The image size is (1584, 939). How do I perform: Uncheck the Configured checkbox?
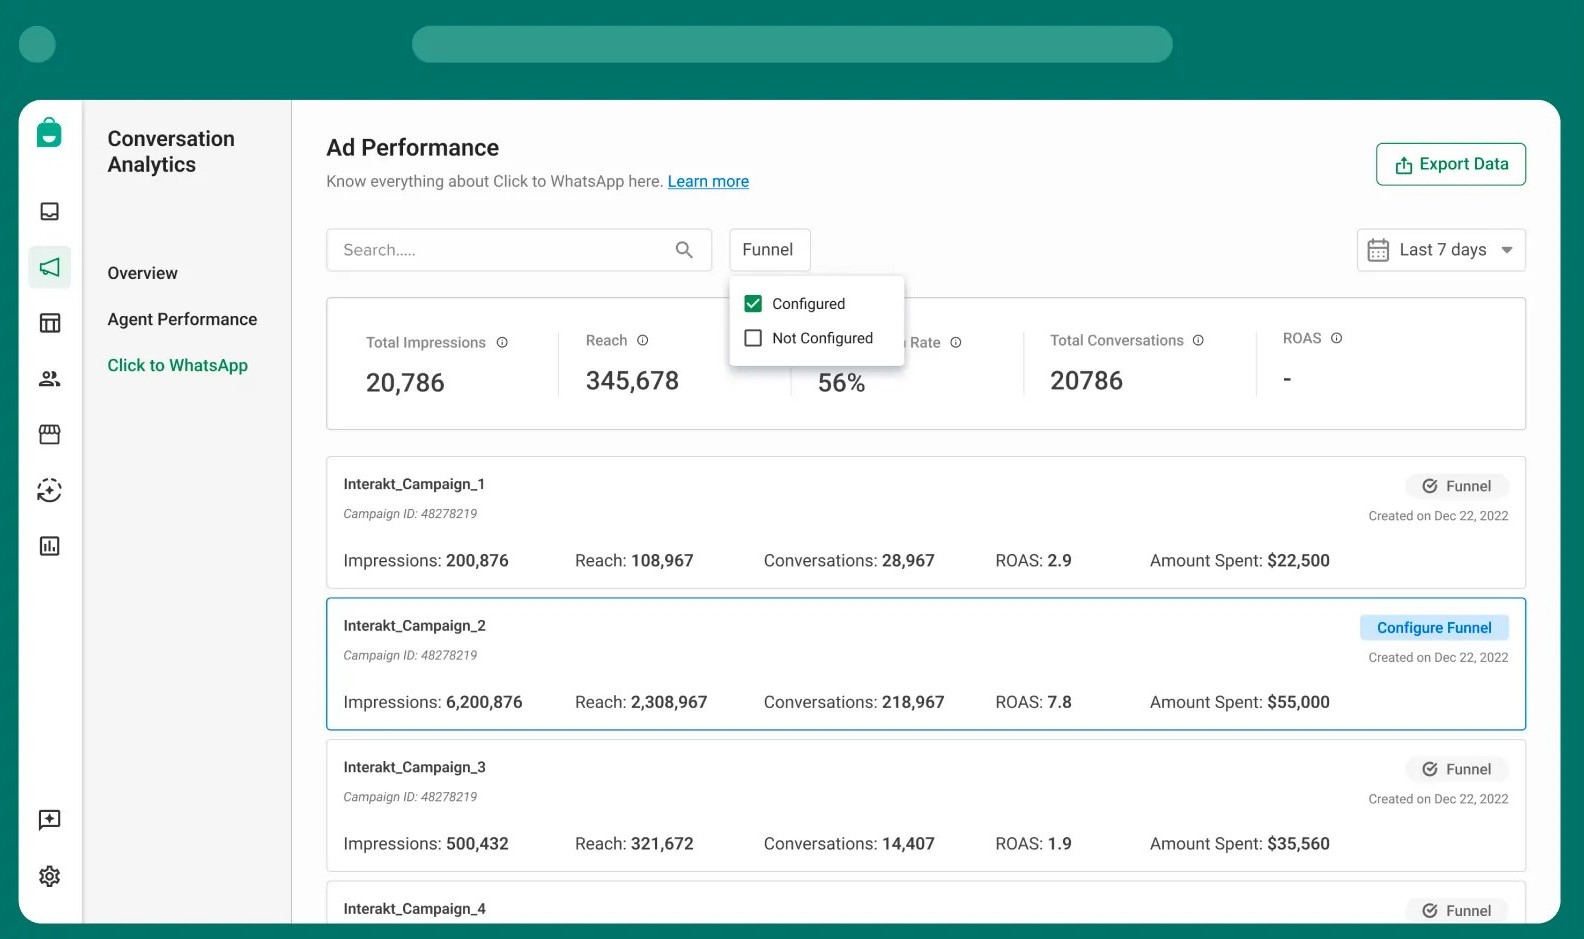tap(753, 304)
